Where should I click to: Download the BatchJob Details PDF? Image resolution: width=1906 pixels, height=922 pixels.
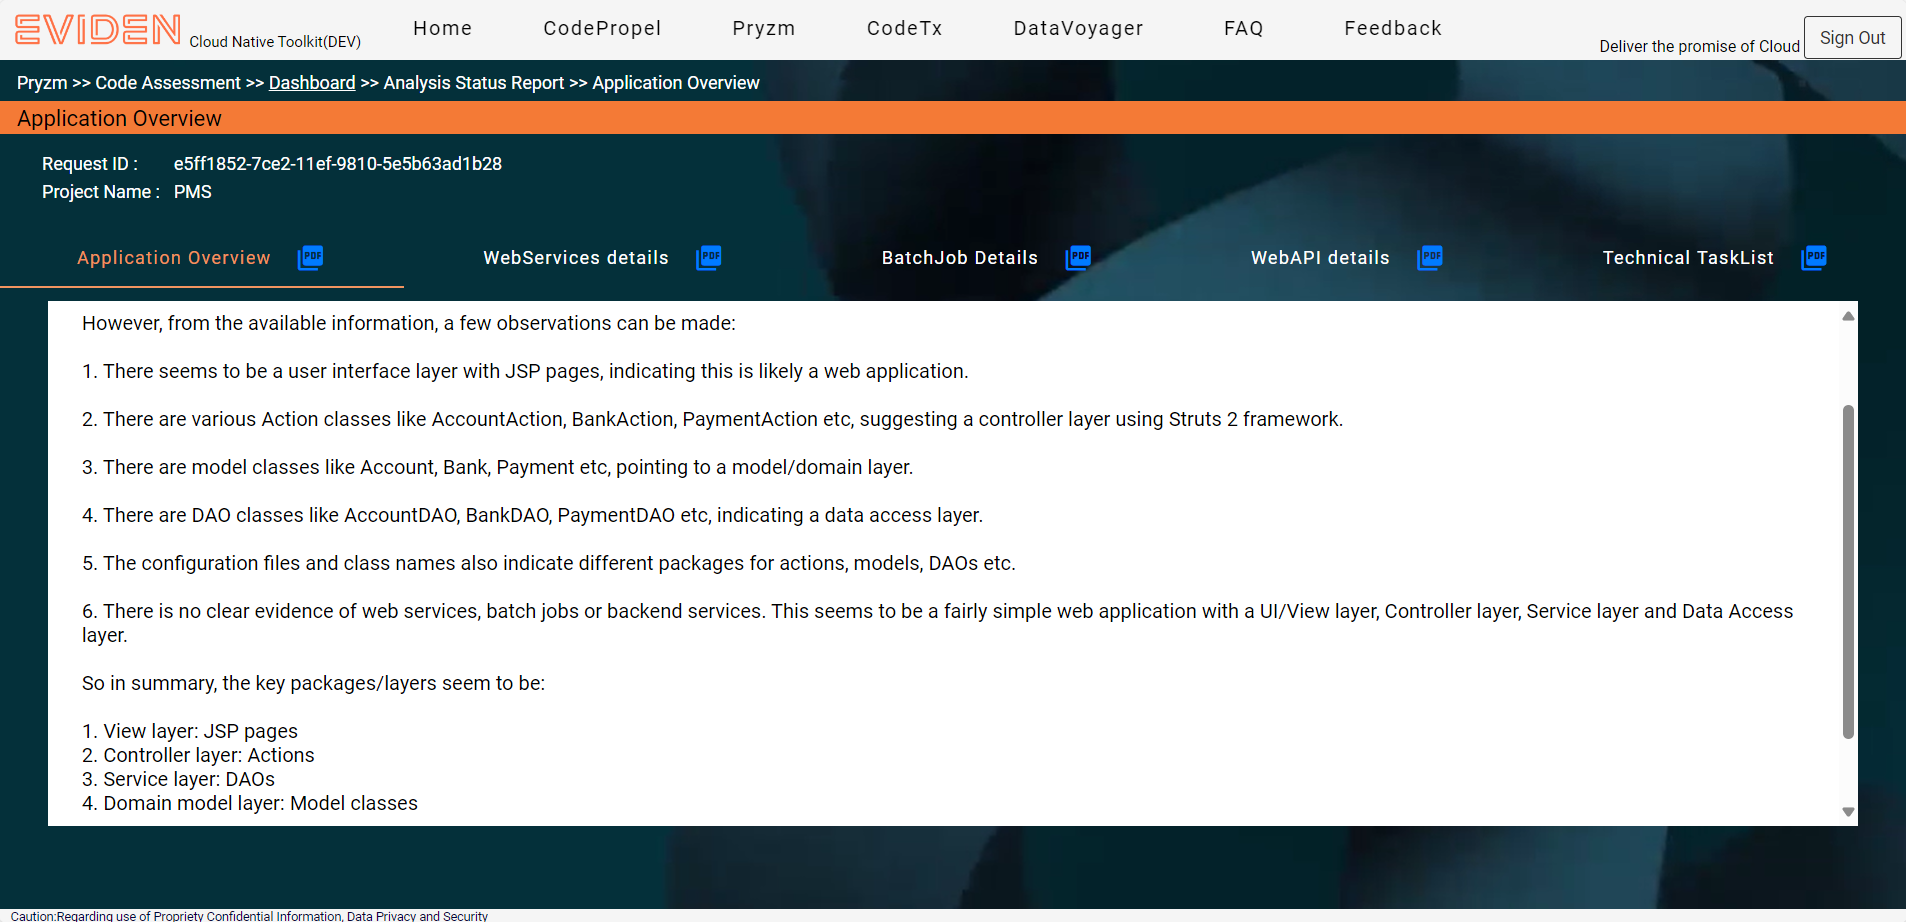point(1078,258)
